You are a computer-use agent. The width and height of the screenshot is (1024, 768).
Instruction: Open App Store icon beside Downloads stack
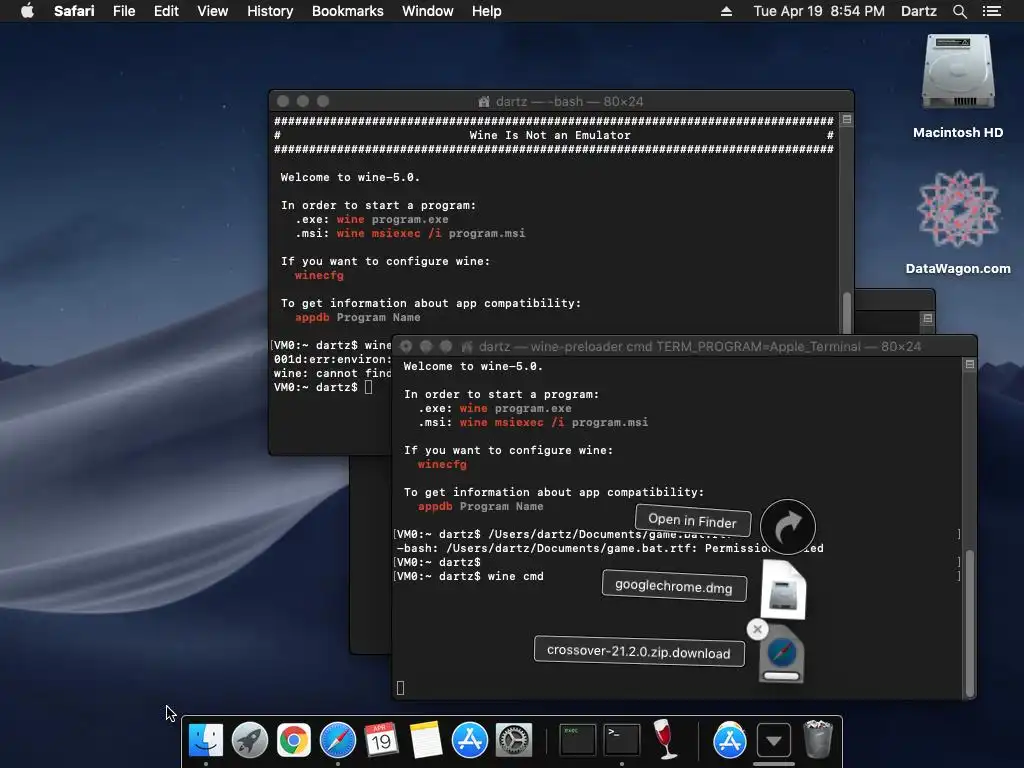(x=729, y=740)
